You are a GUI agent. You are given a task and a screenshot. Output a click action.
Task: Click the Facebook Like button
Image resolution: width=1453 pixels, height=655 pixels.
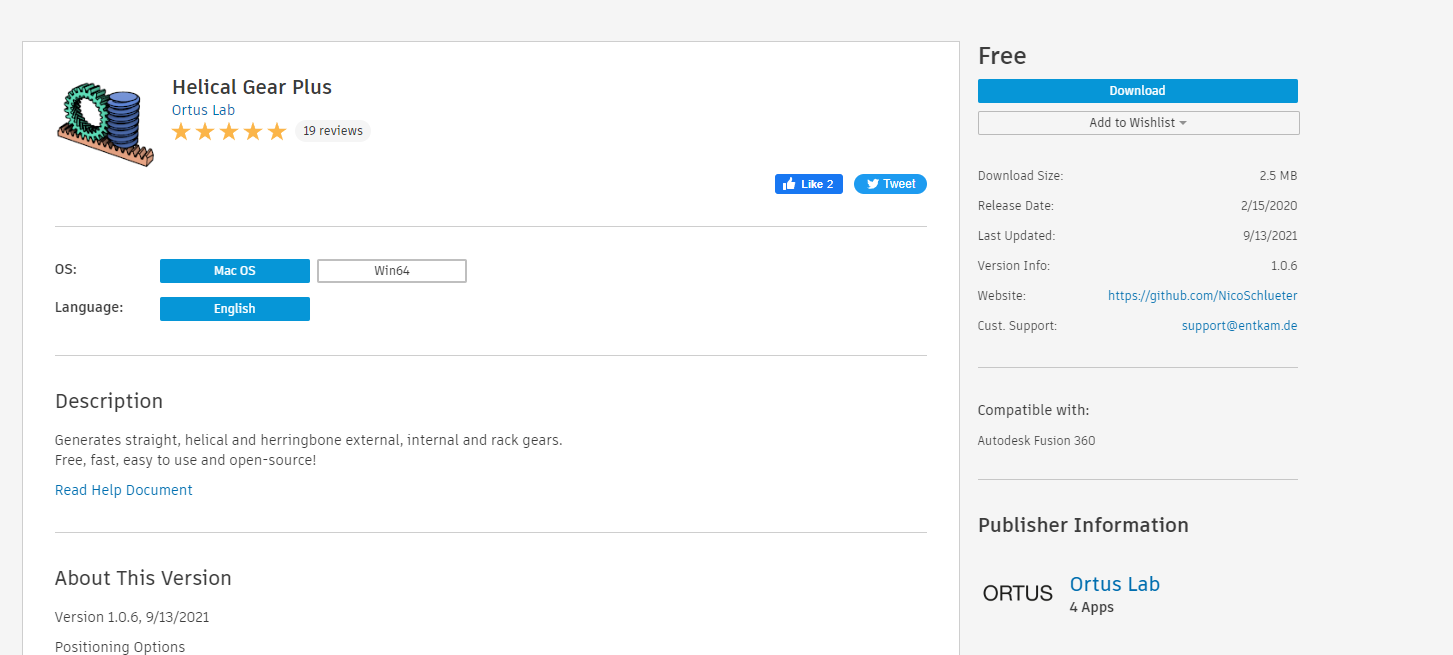click(x=809, y=184)
